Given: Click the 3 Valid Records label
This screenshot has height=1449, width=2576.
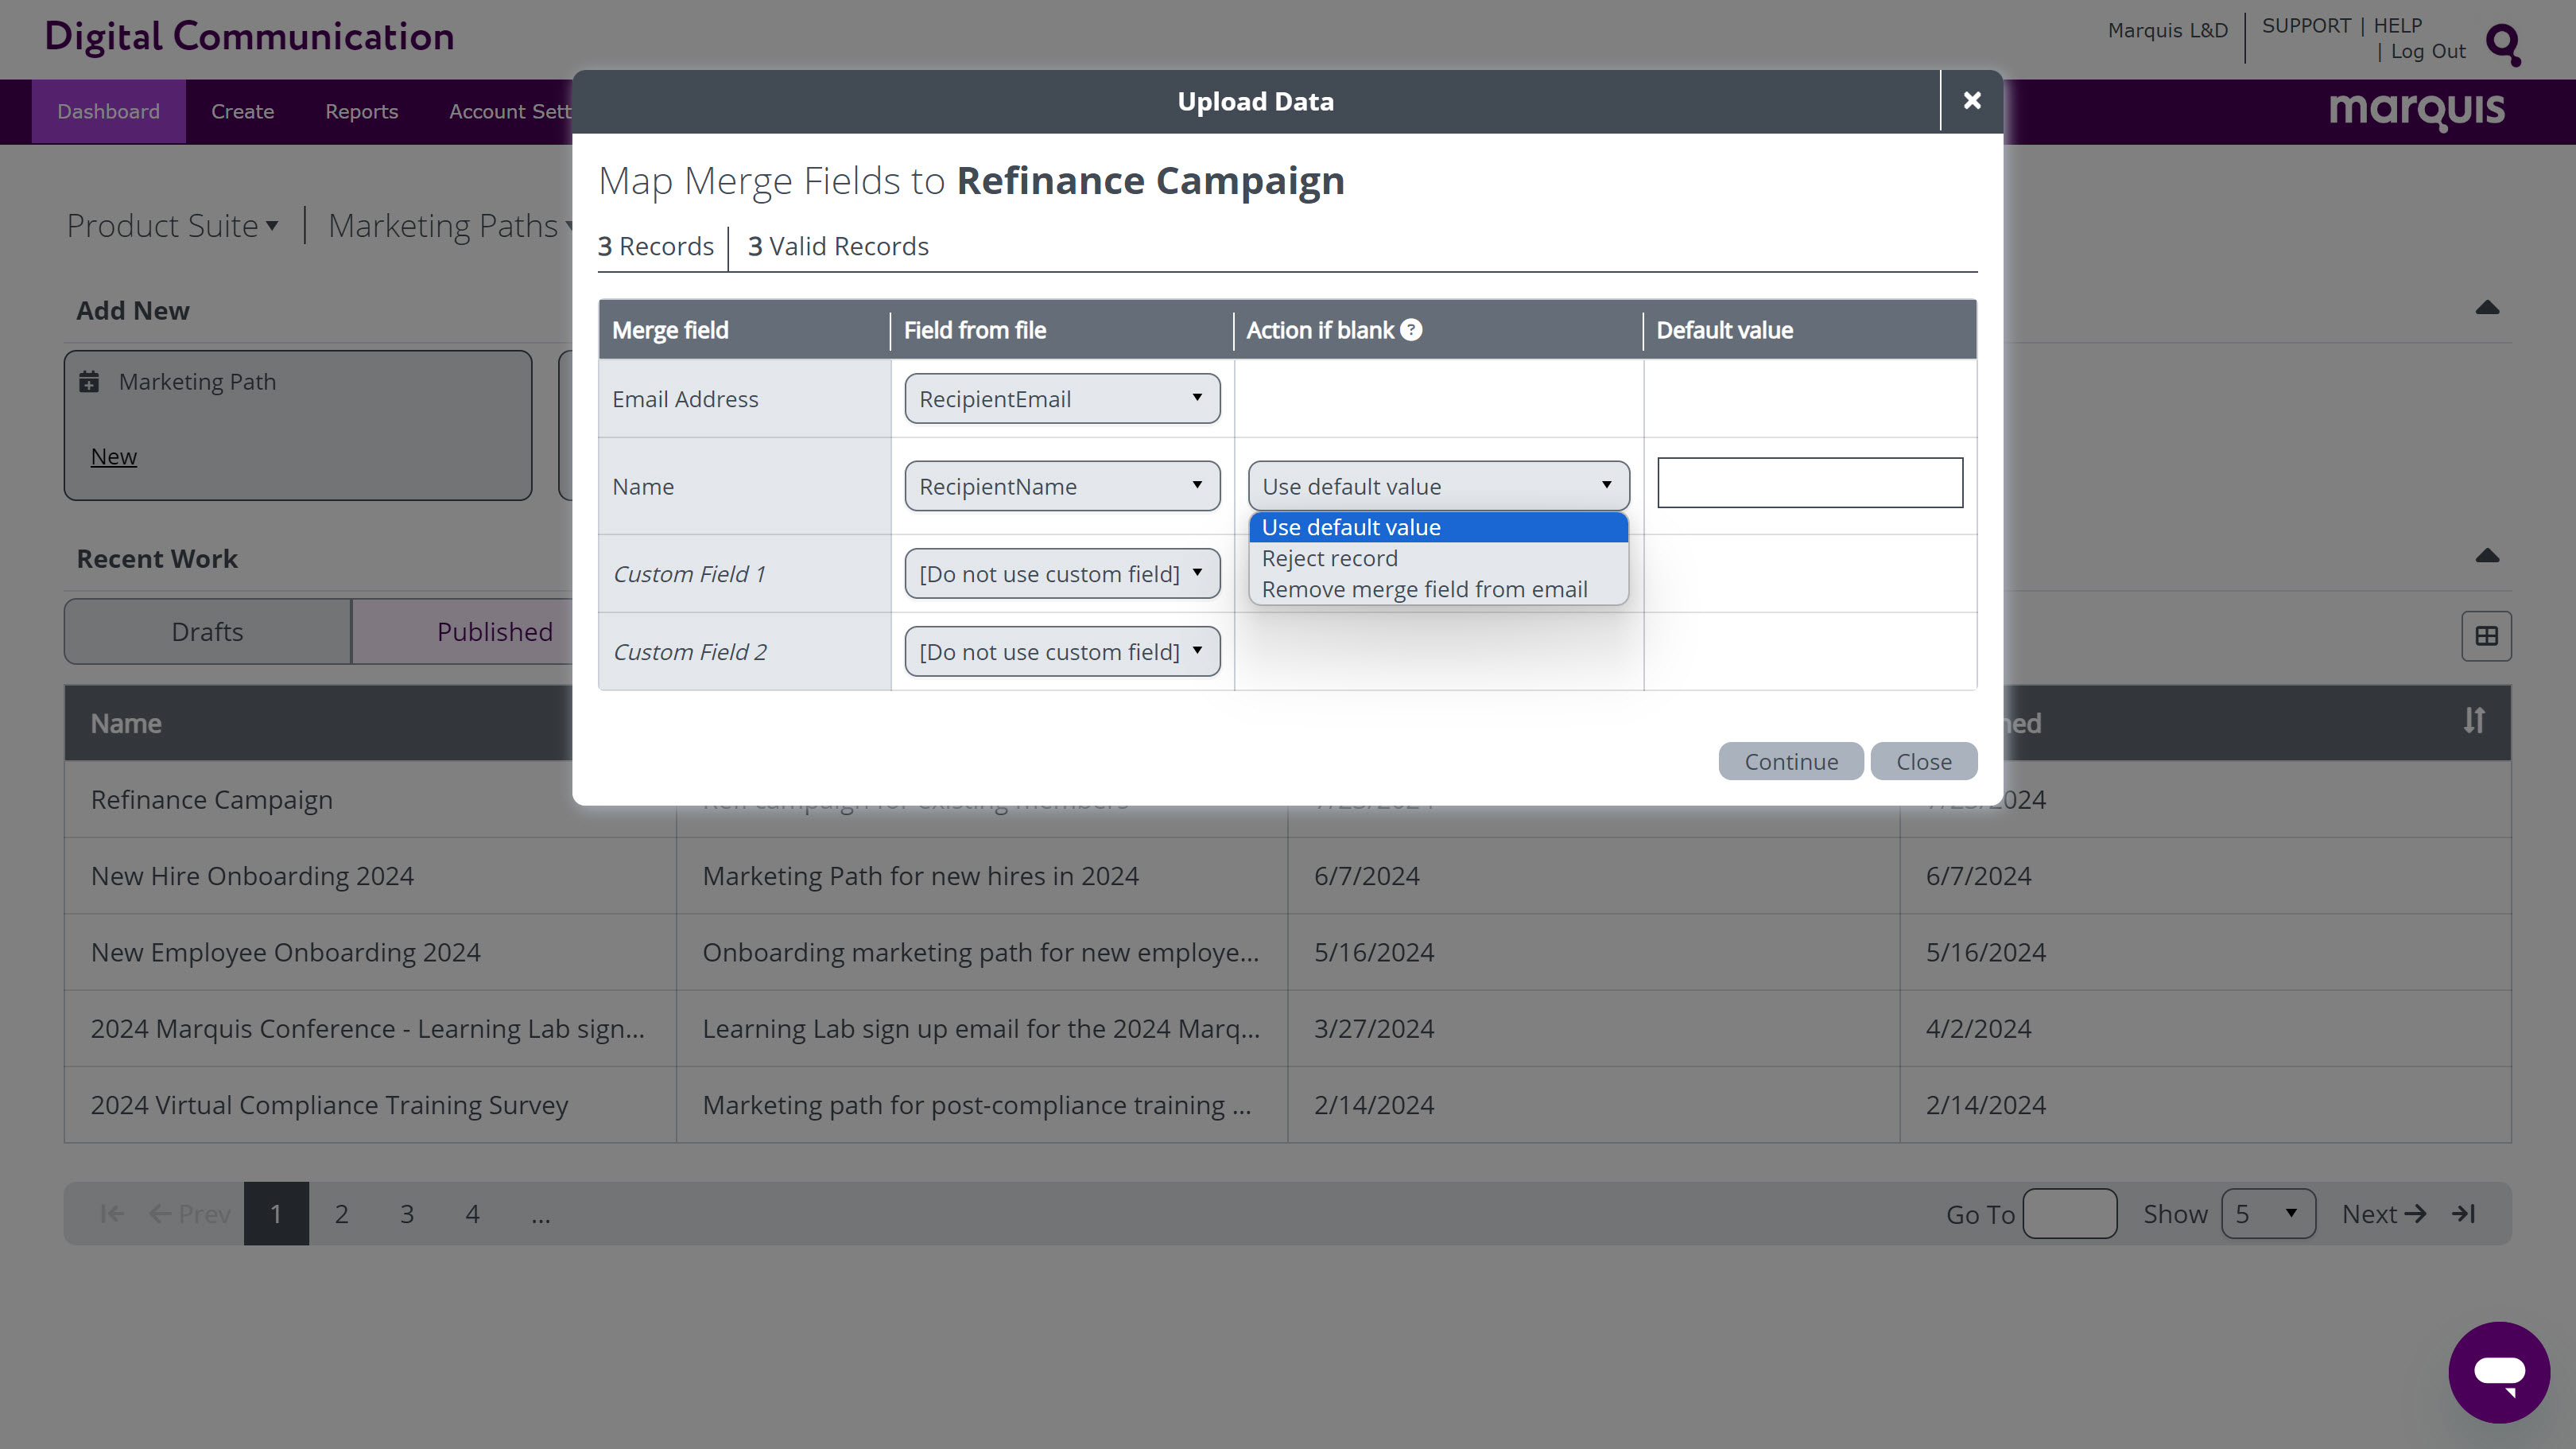Looking at the screenshot, I should point(838,246).
